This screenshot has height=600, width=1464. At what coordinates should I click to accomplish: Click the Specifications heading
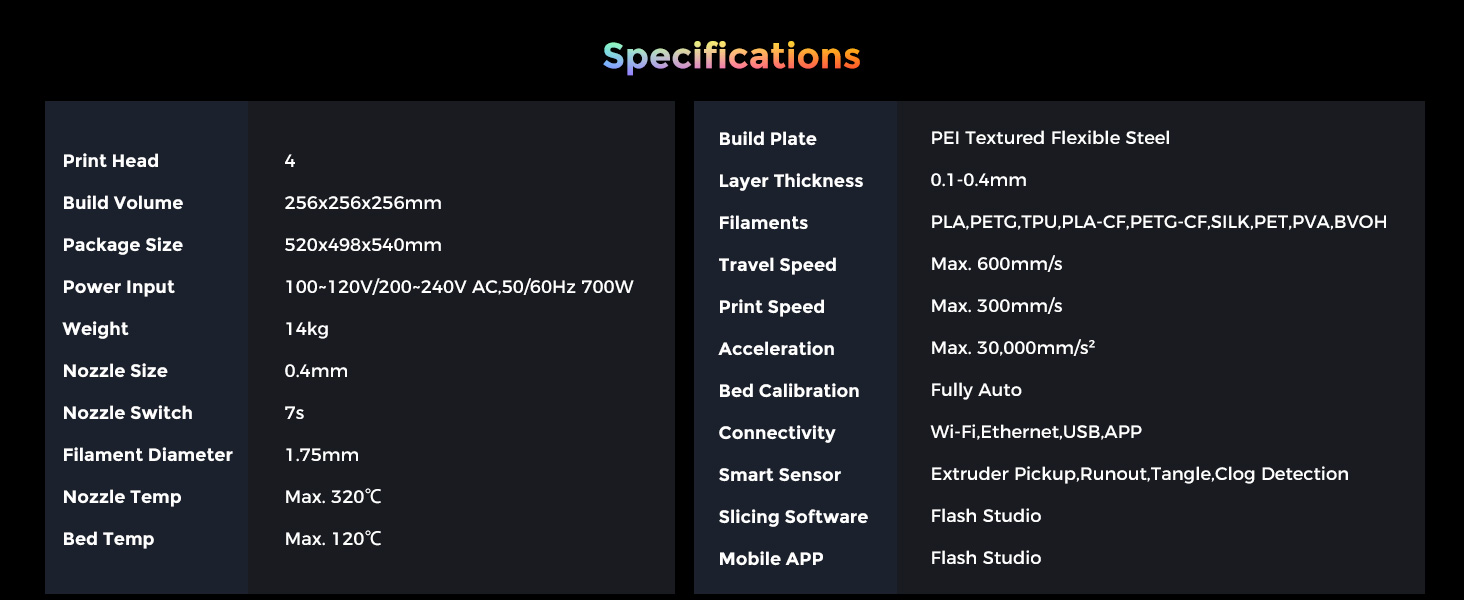pyautogui.click(x=731, y=56)
